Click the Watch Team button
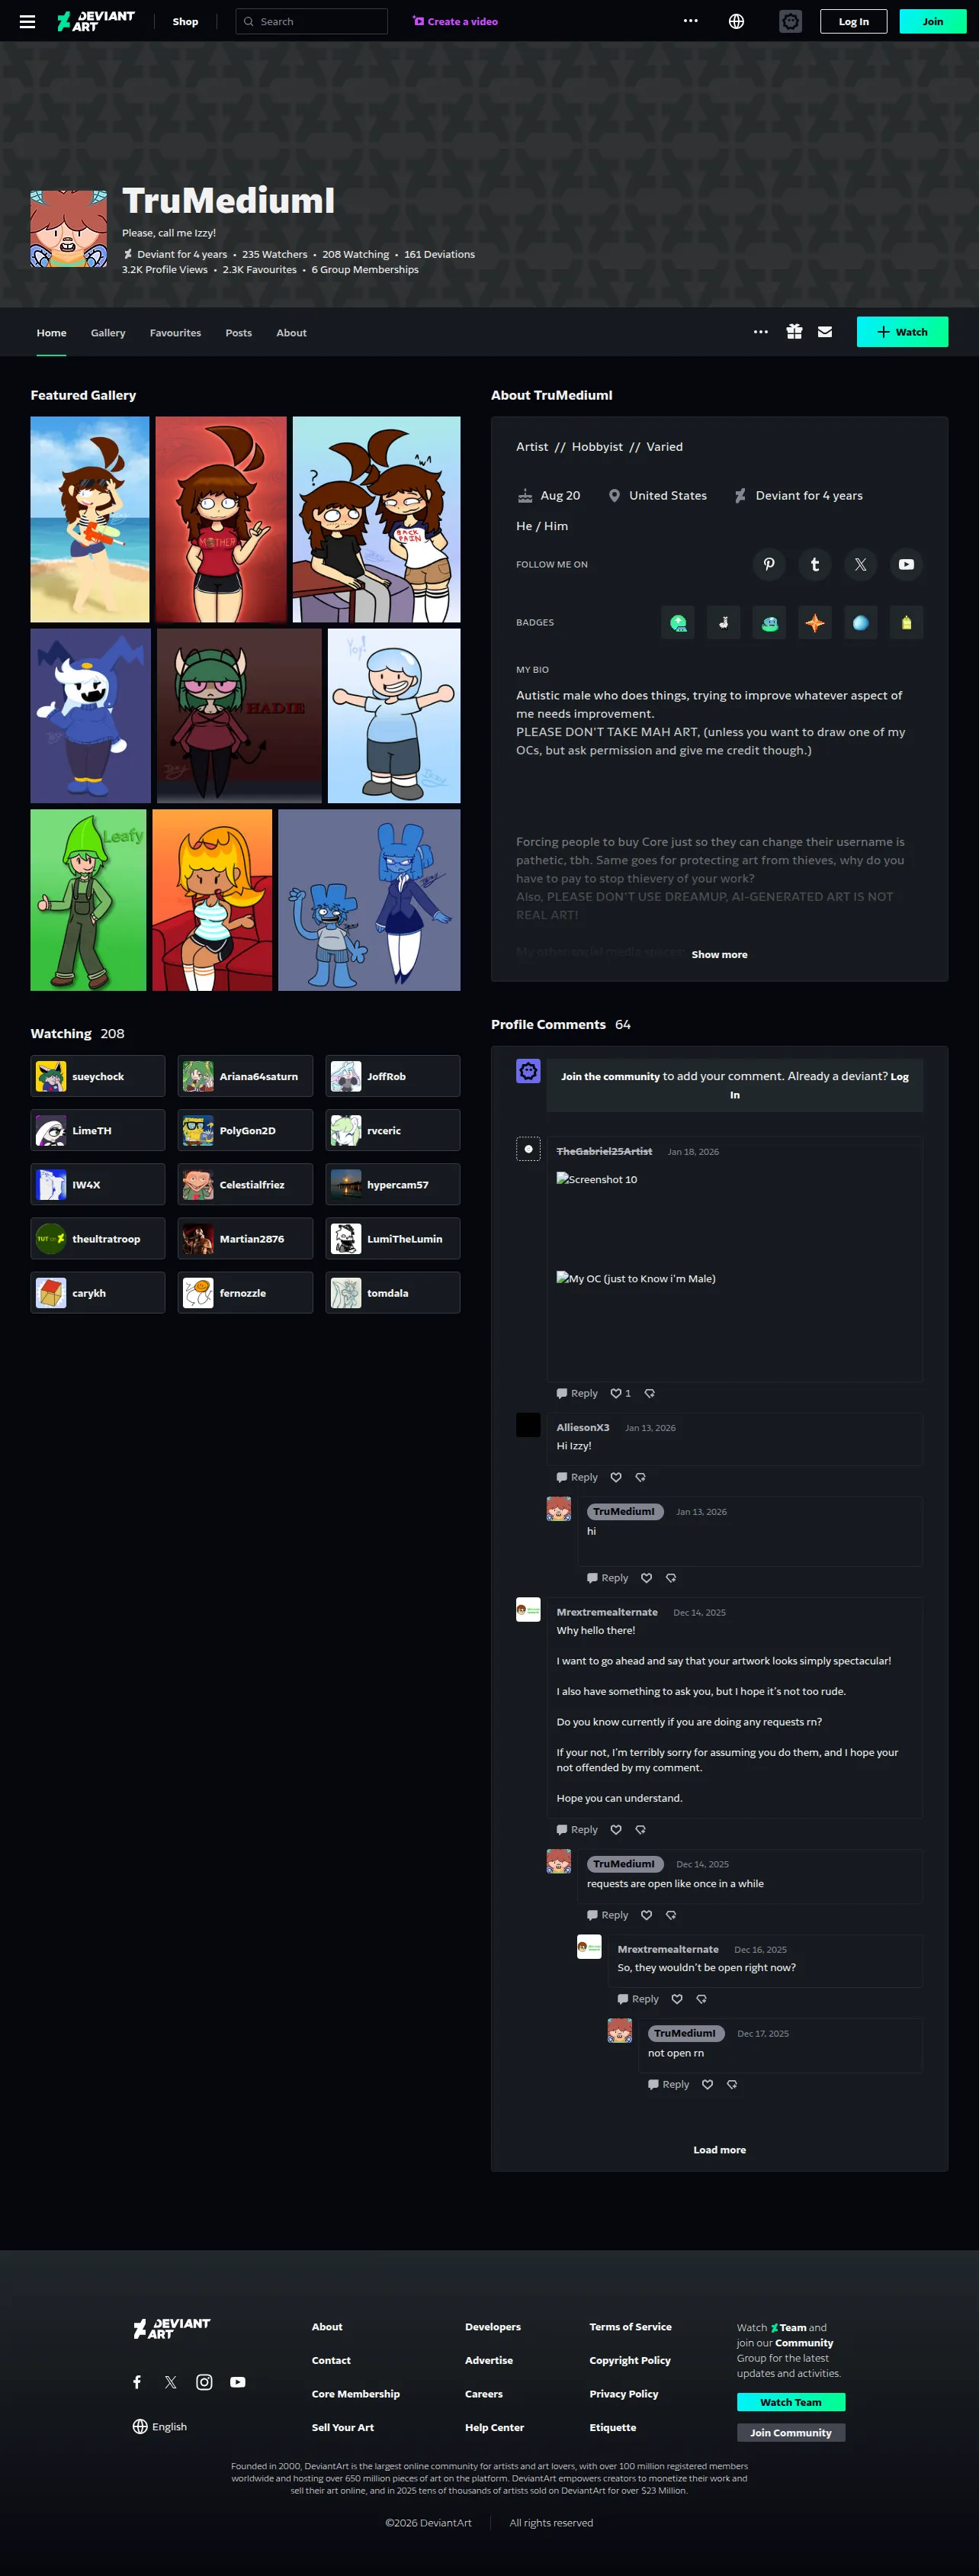979x2576 pixels. point(791,2402)
